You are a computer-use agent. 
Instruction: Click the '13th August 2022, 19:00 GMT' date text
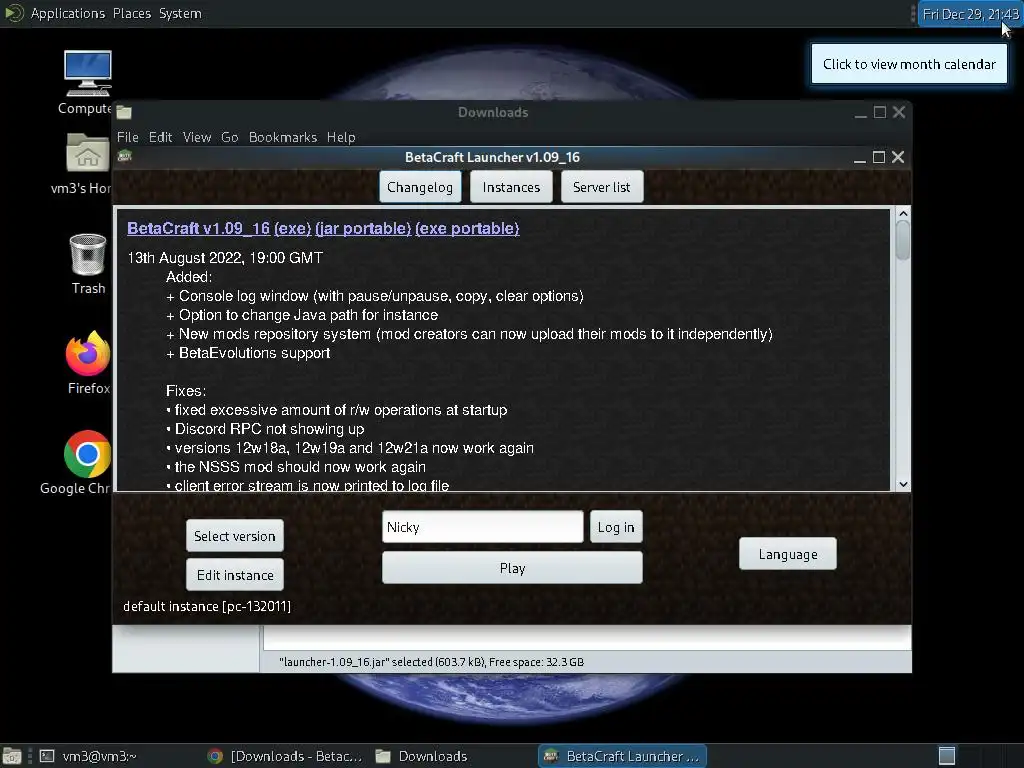click(225, 258)
